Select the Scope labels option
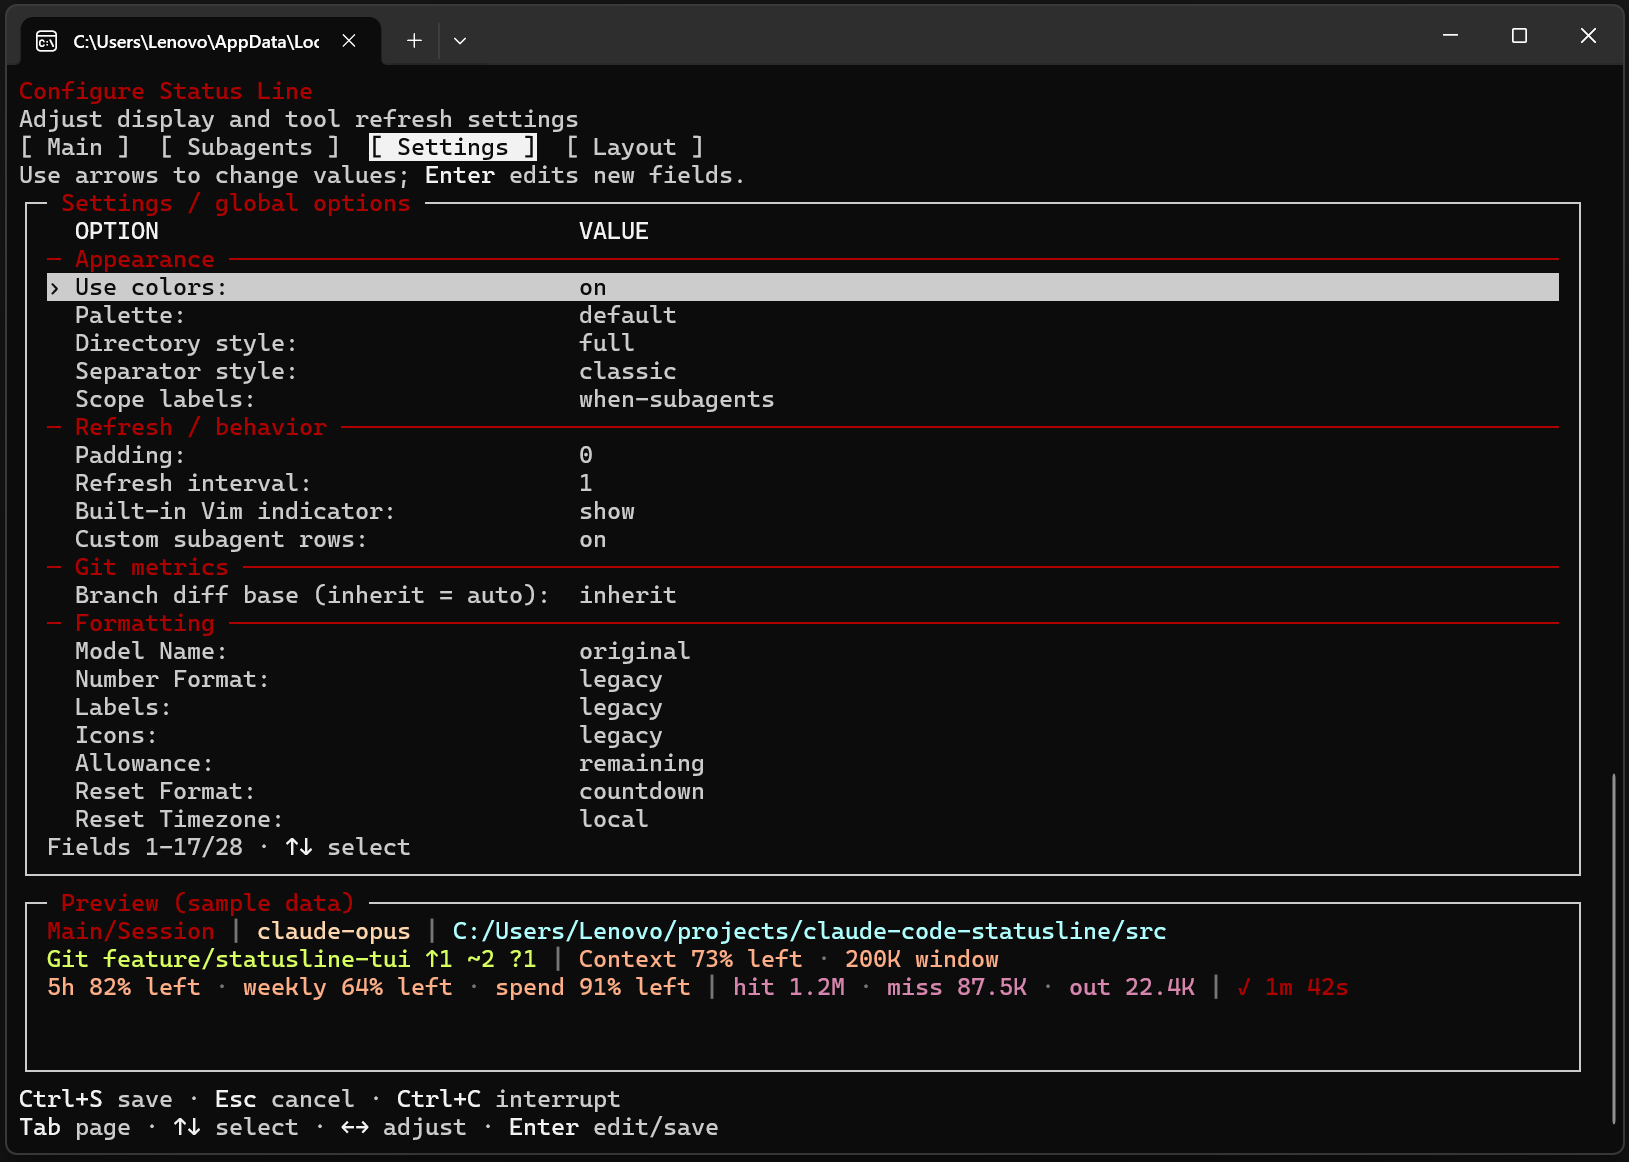1629x1162 pixels. [165, 399]
